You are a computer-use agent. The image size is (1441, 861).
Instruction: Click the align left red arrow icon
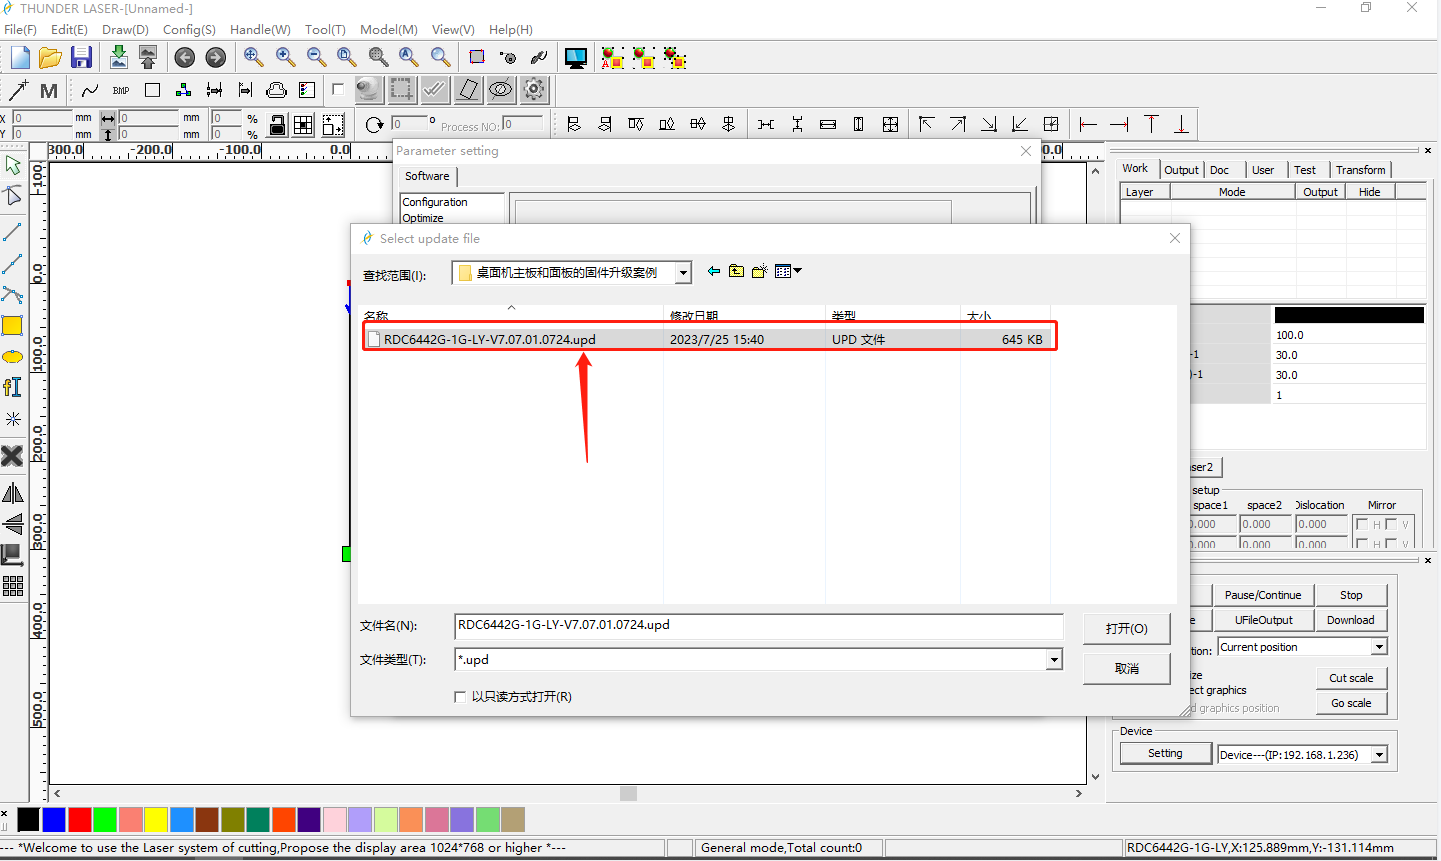tap(1088, 124)
